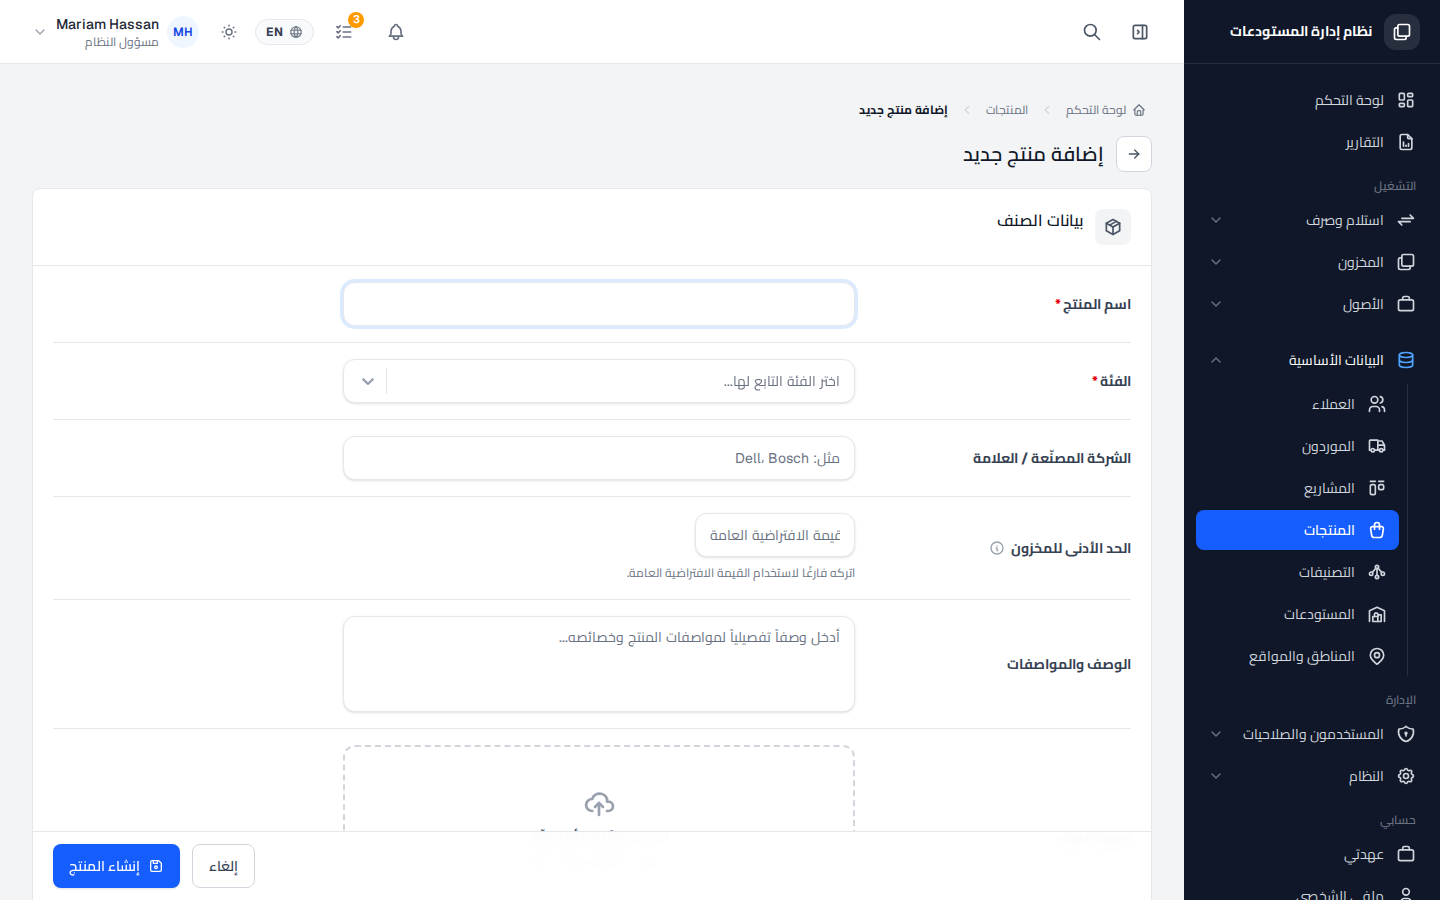Click إلغاء cancel button
1440x900 pixels.
pyautogui.click(x=223, y=866)
